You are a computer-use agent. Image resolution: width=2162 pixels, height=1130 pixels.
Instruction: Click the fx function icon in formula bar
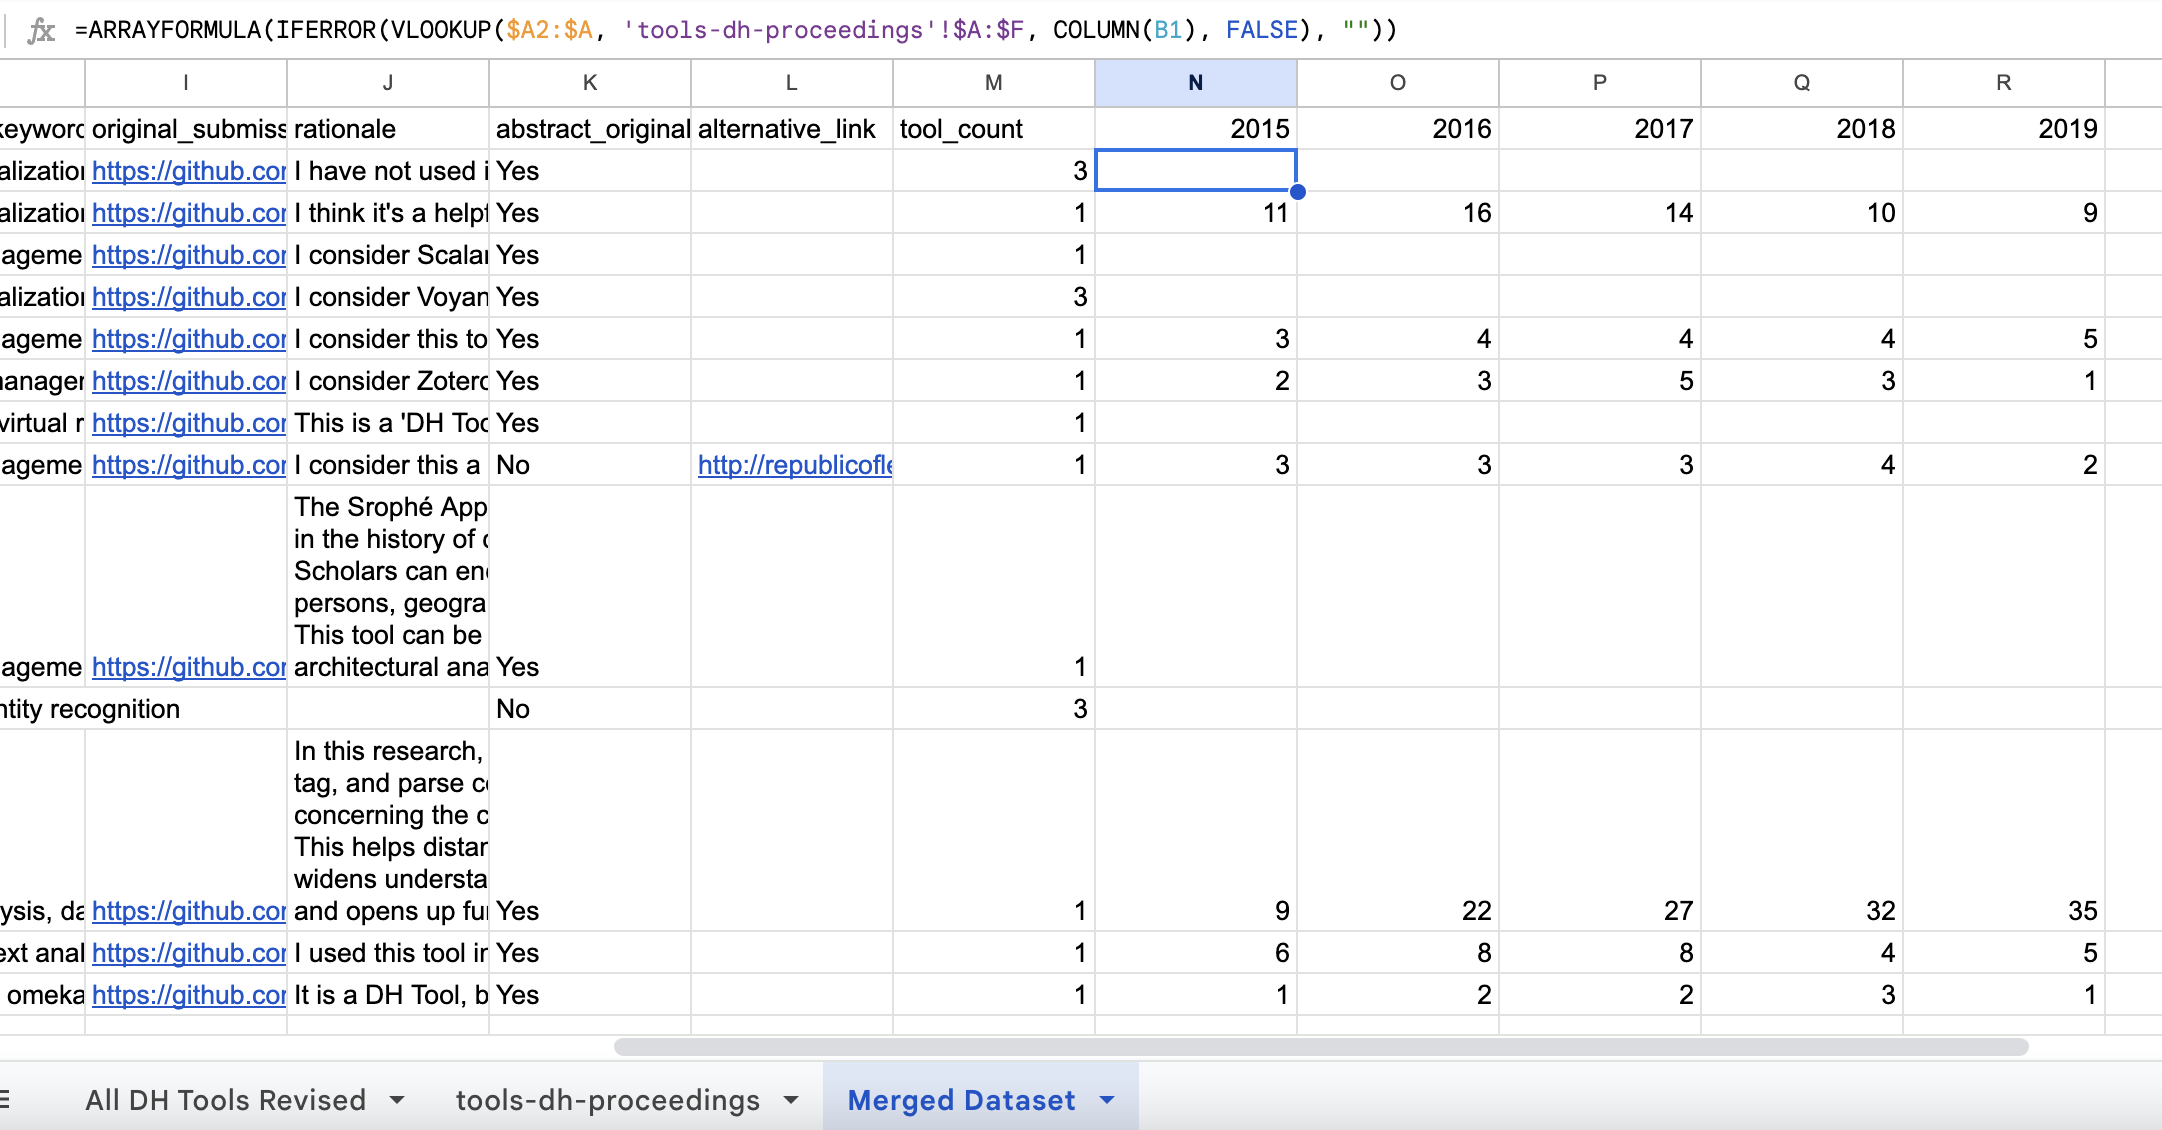click(41, 29)
